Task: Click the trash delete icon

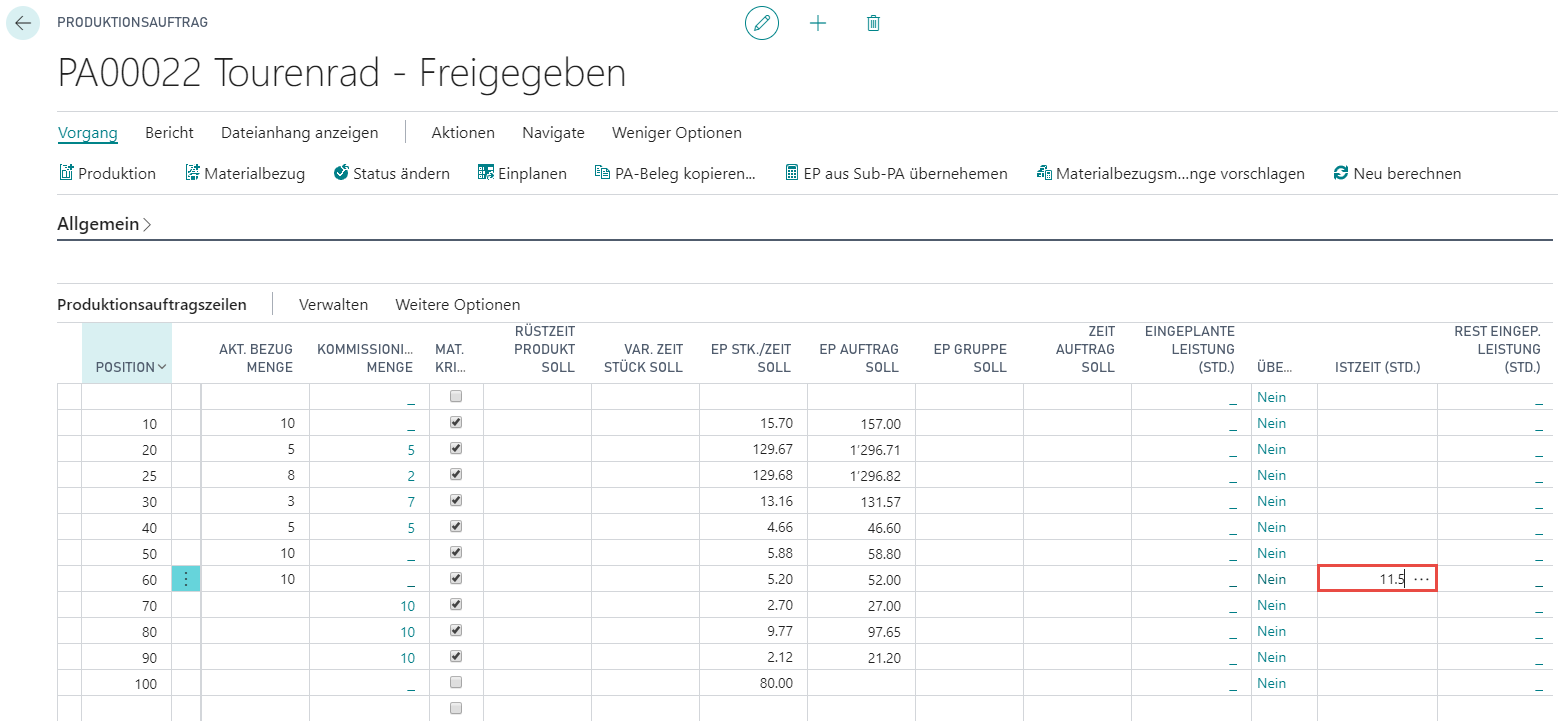Action: (x=873, y=23)
